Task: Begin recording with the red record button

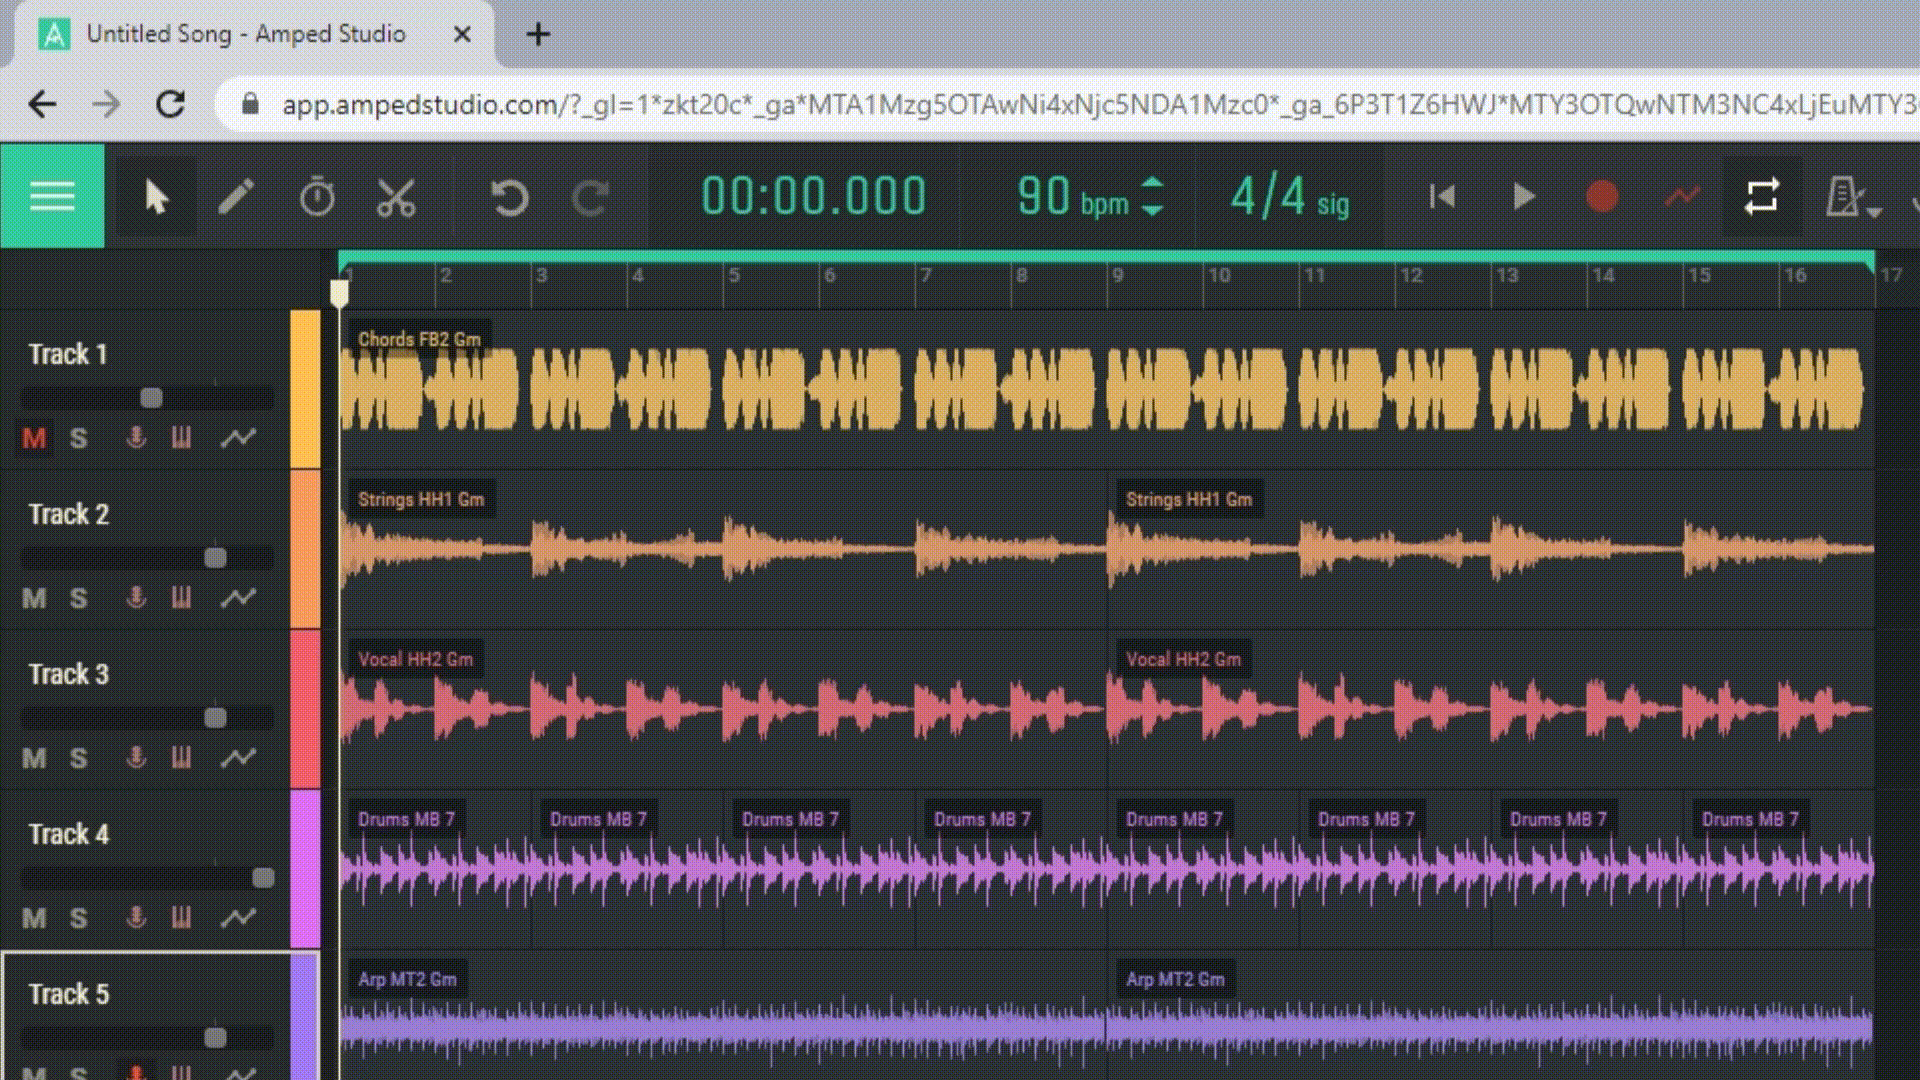Action: pos(1601,196)
